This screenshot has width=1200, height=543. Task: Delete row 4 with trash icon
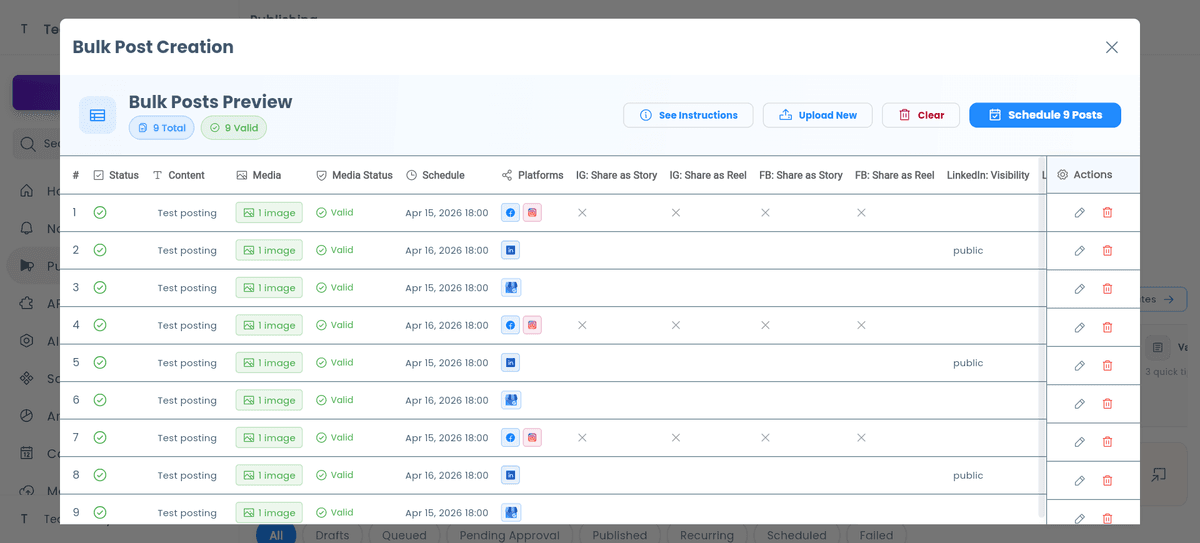coord(1107,327)
